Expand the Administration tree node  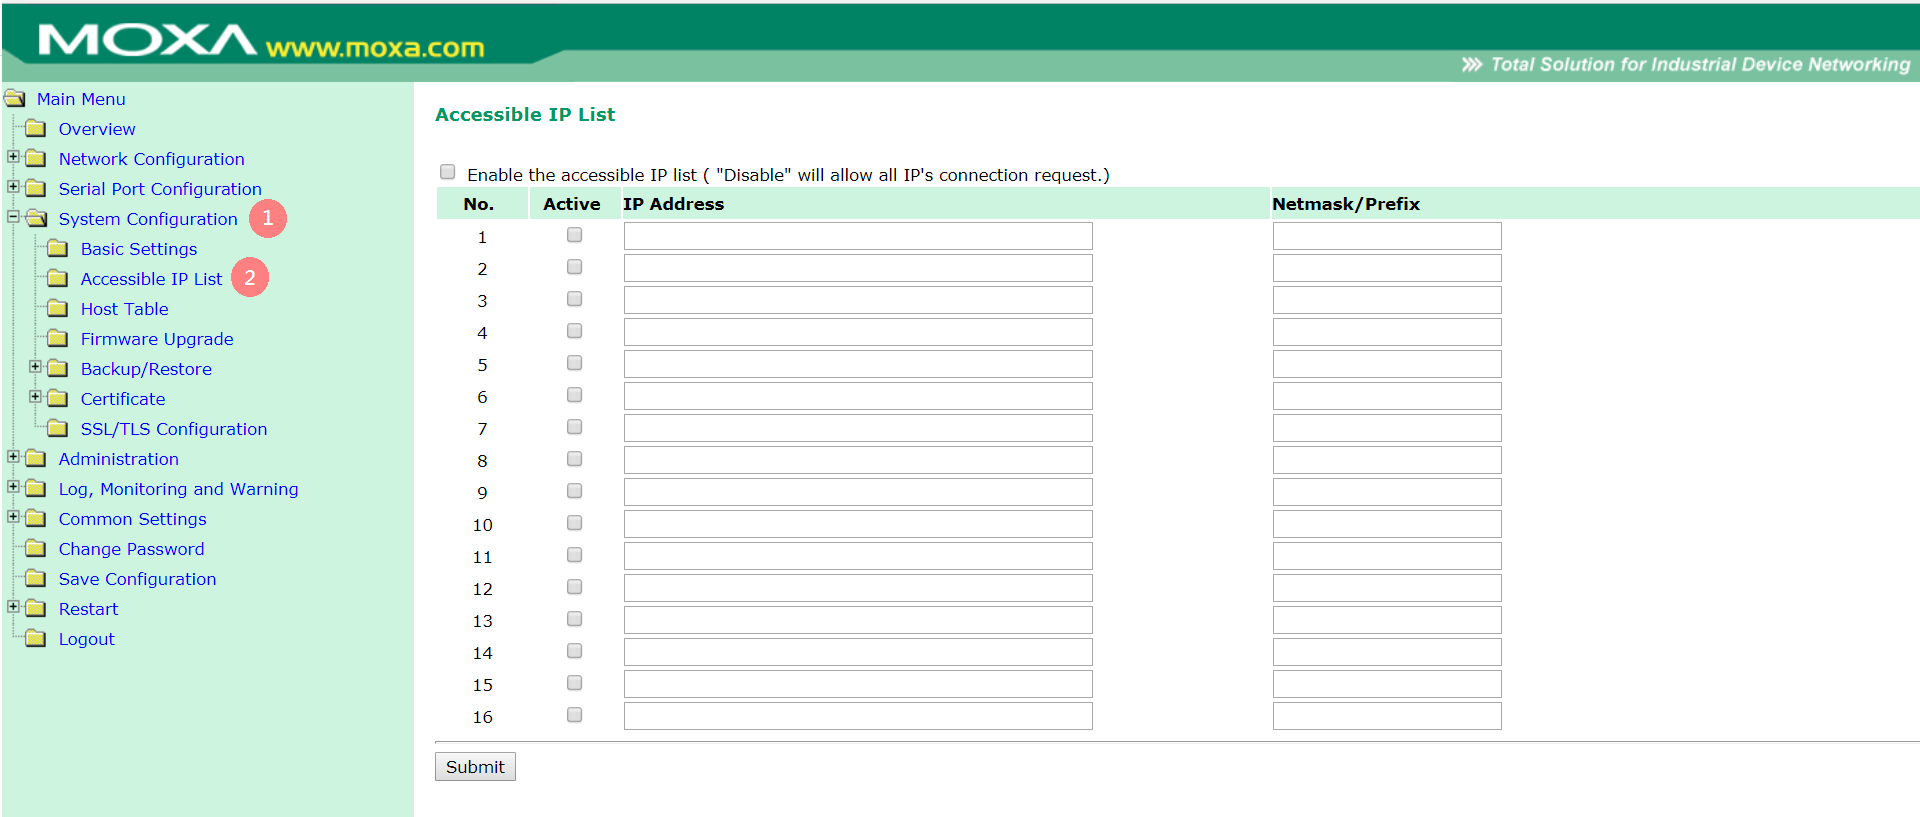click(x=13, y=457)
